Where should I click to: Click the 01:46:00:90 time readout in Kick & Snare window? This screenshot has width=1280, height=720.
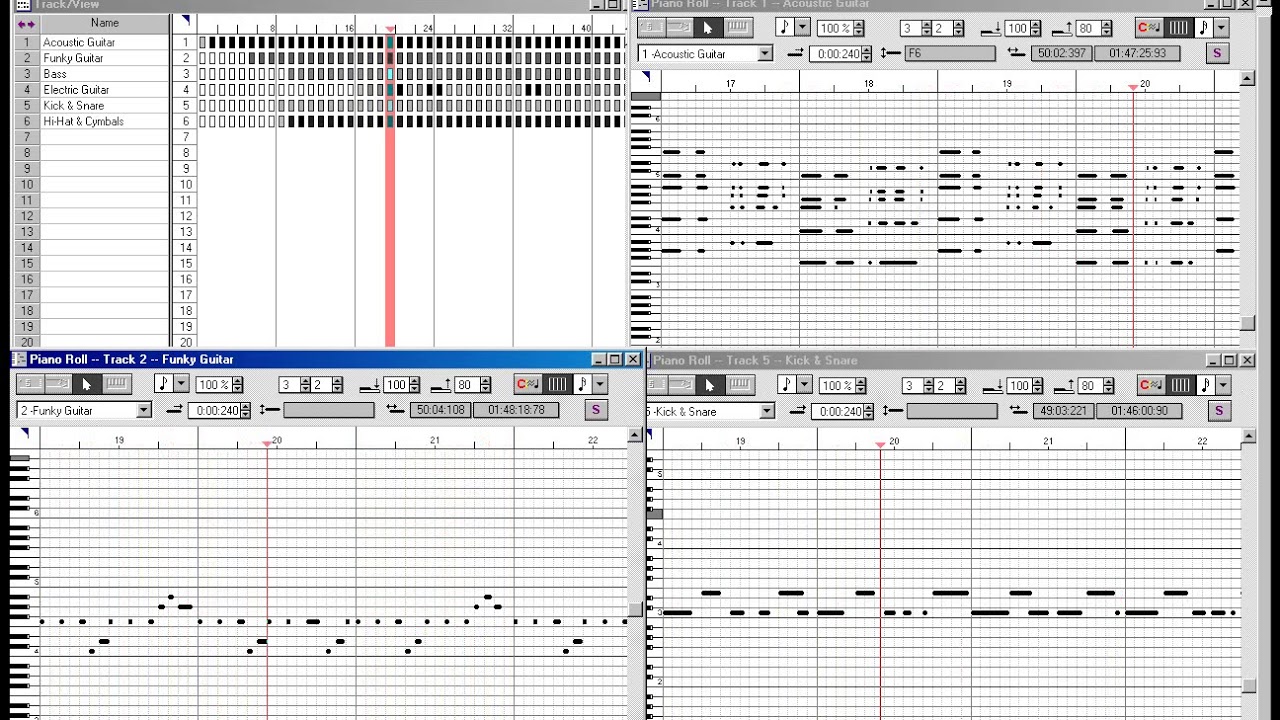(1139, 410)
